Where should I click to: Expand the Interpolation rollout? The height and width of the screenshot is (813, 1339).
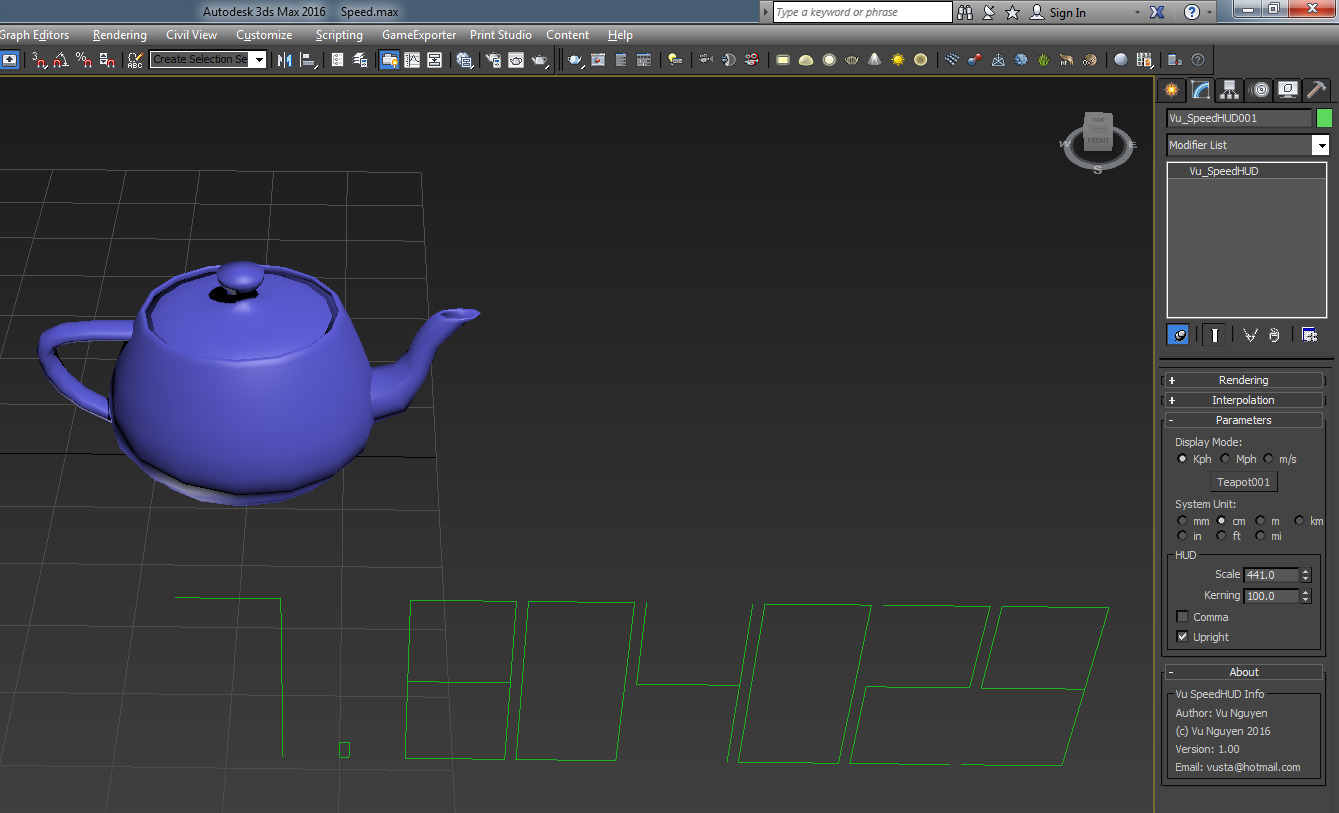point(1243,400)
